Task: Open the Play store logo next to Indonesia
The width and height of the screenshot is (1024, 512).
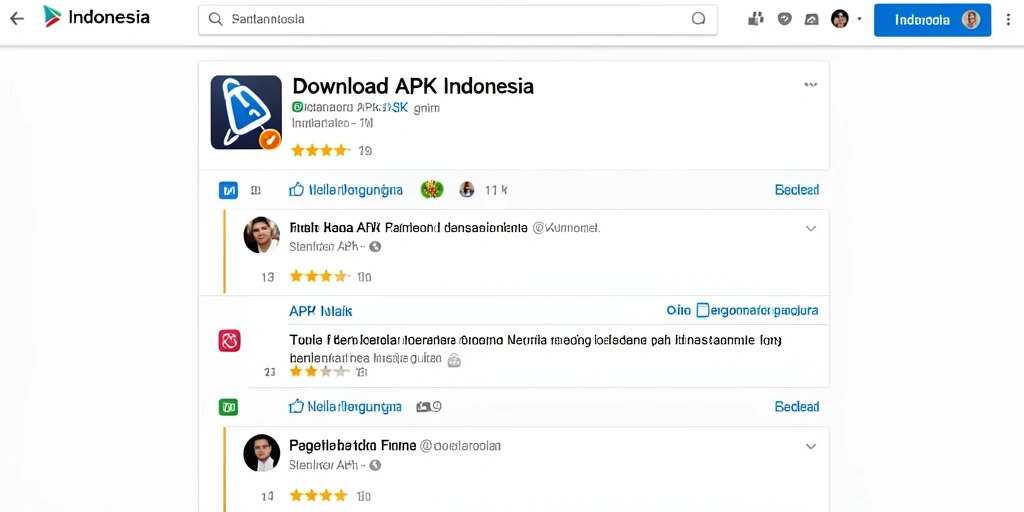Action: (x=52, y=17)
